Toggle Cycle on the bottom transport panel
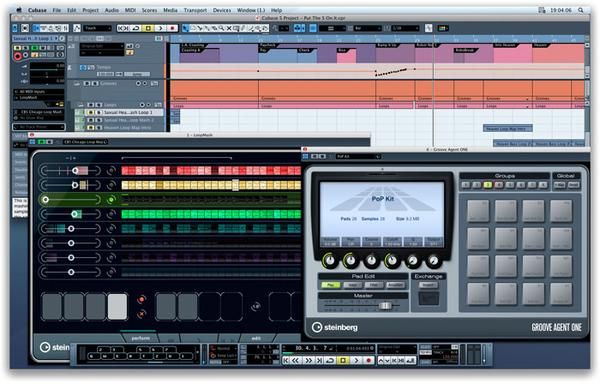Image resolution: width=600 pixels, height=384 pixels. (x=330, y=360)
